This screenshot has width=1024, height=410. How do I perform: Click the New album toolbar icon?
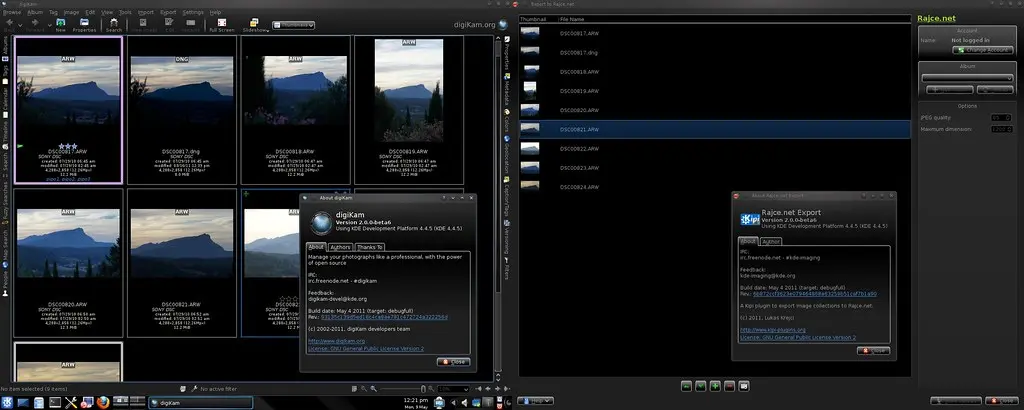(x=61, y=25)
